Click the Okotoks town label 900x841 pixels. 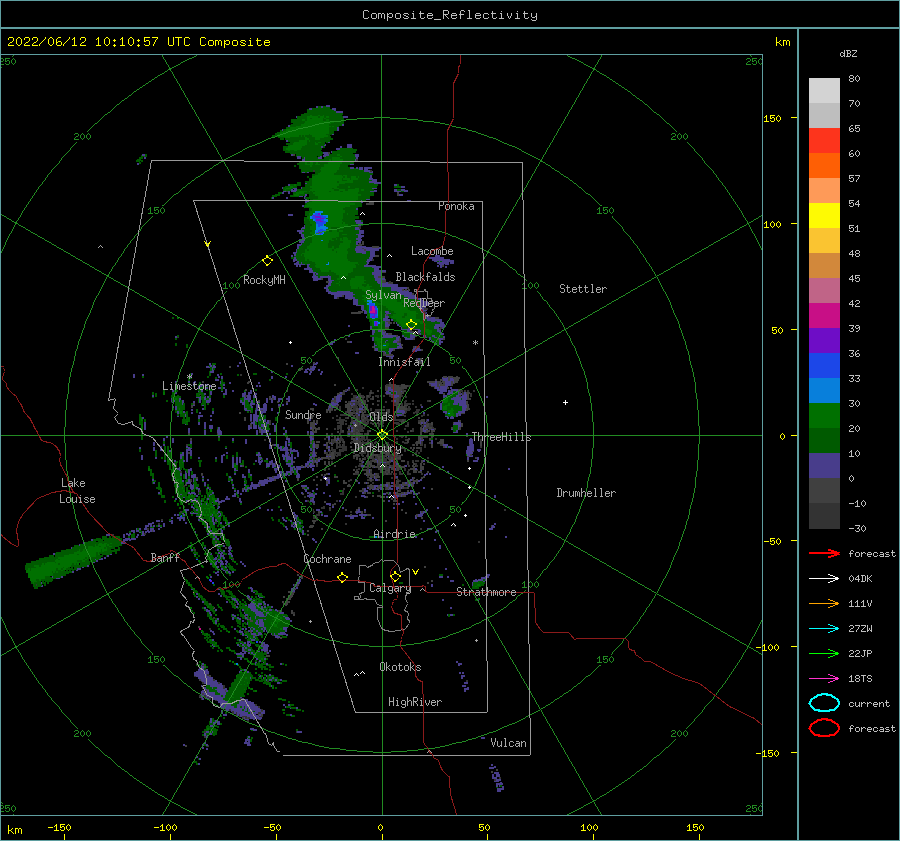click(x=400, y=666)
